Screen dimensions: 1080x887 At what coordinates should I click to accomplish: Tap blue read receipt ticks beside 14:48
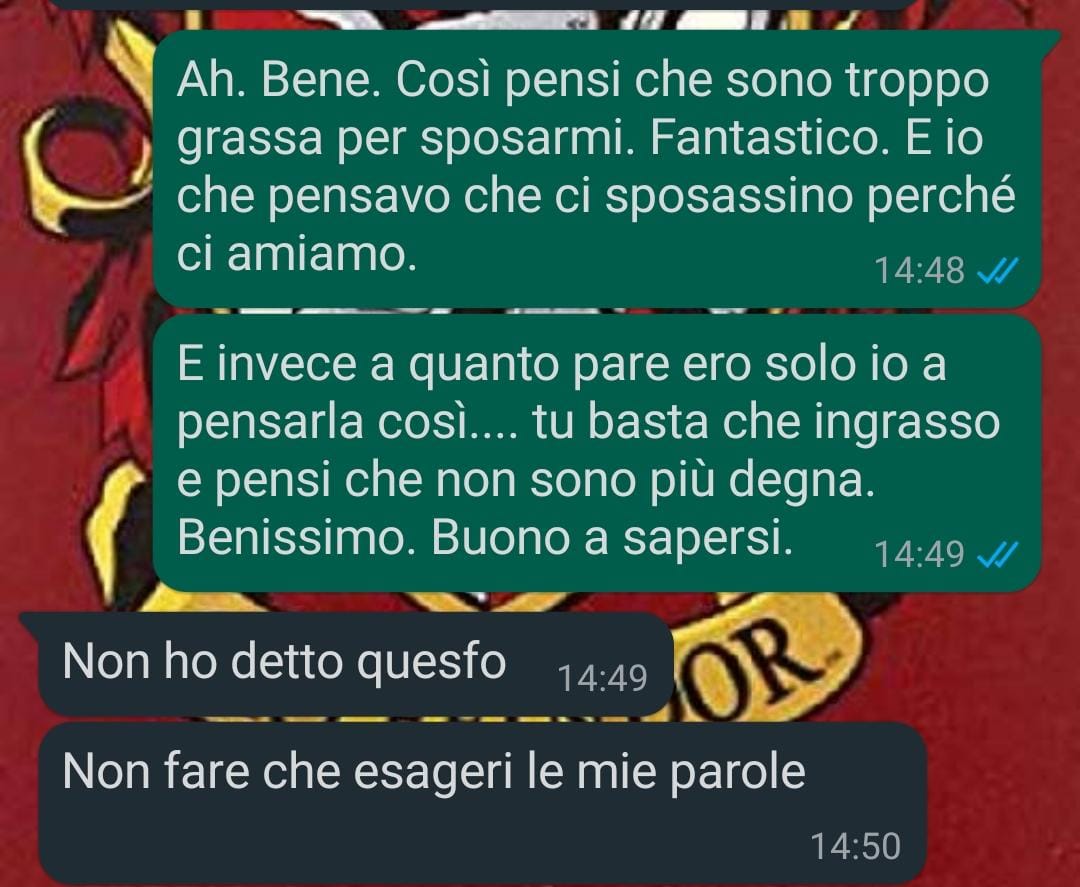pos(998,271)
